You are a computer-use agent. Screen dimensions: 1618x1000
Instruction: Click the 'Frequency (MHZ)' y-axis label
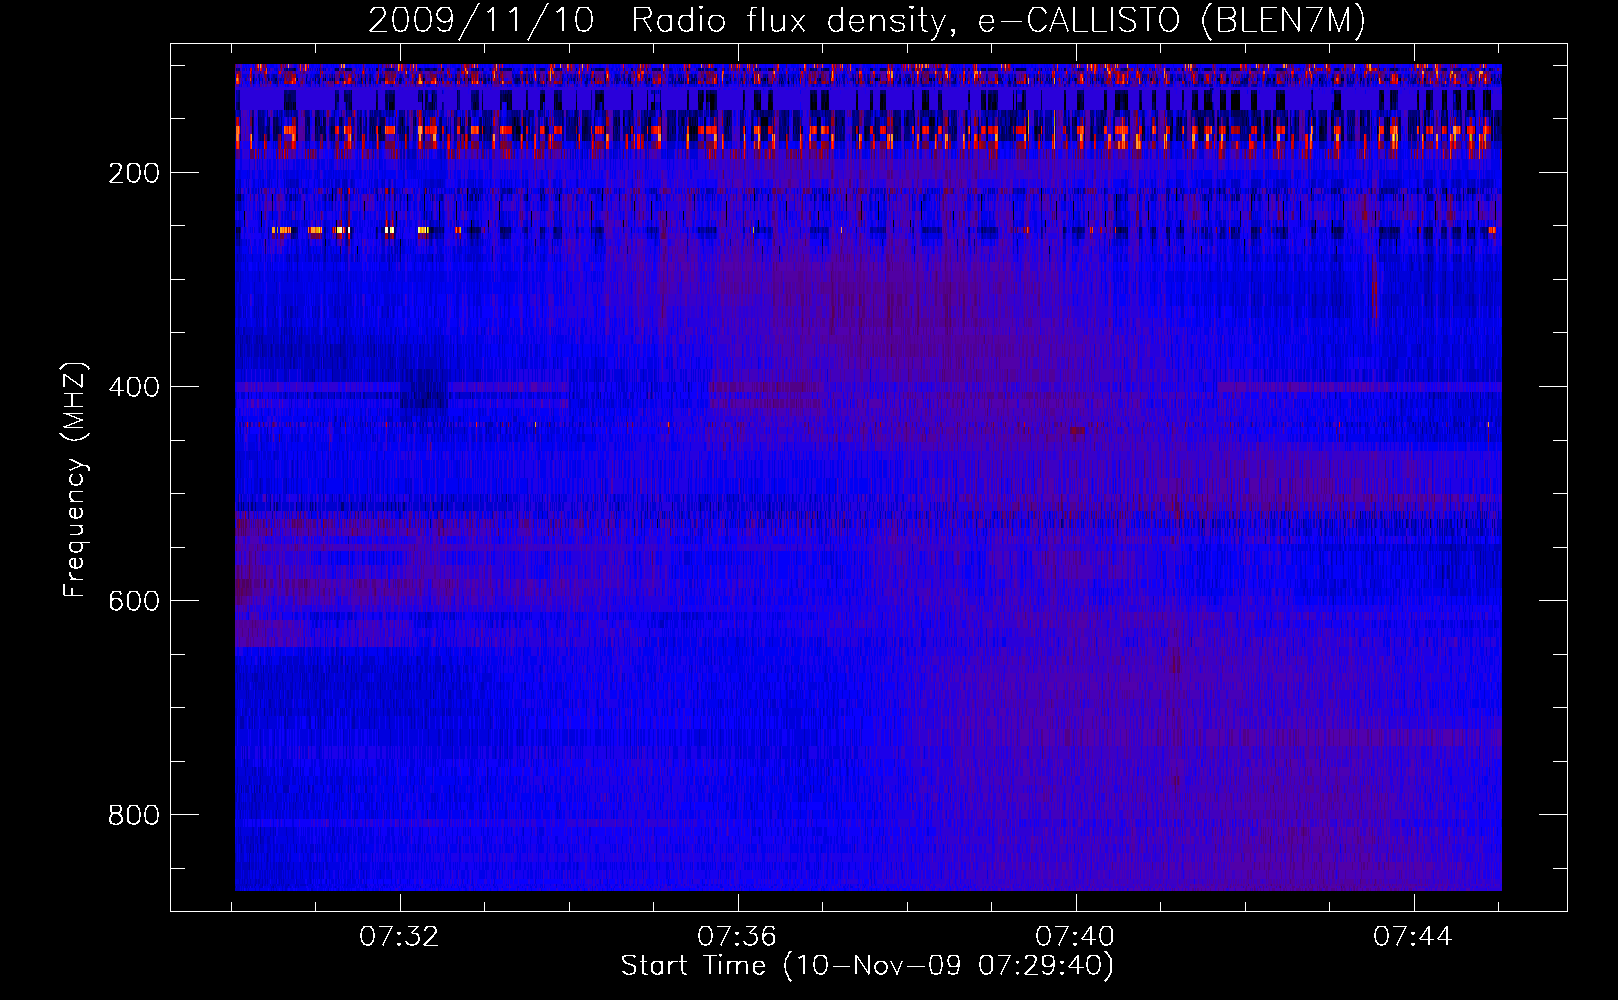pyautogui.click(x=75, y=479)
